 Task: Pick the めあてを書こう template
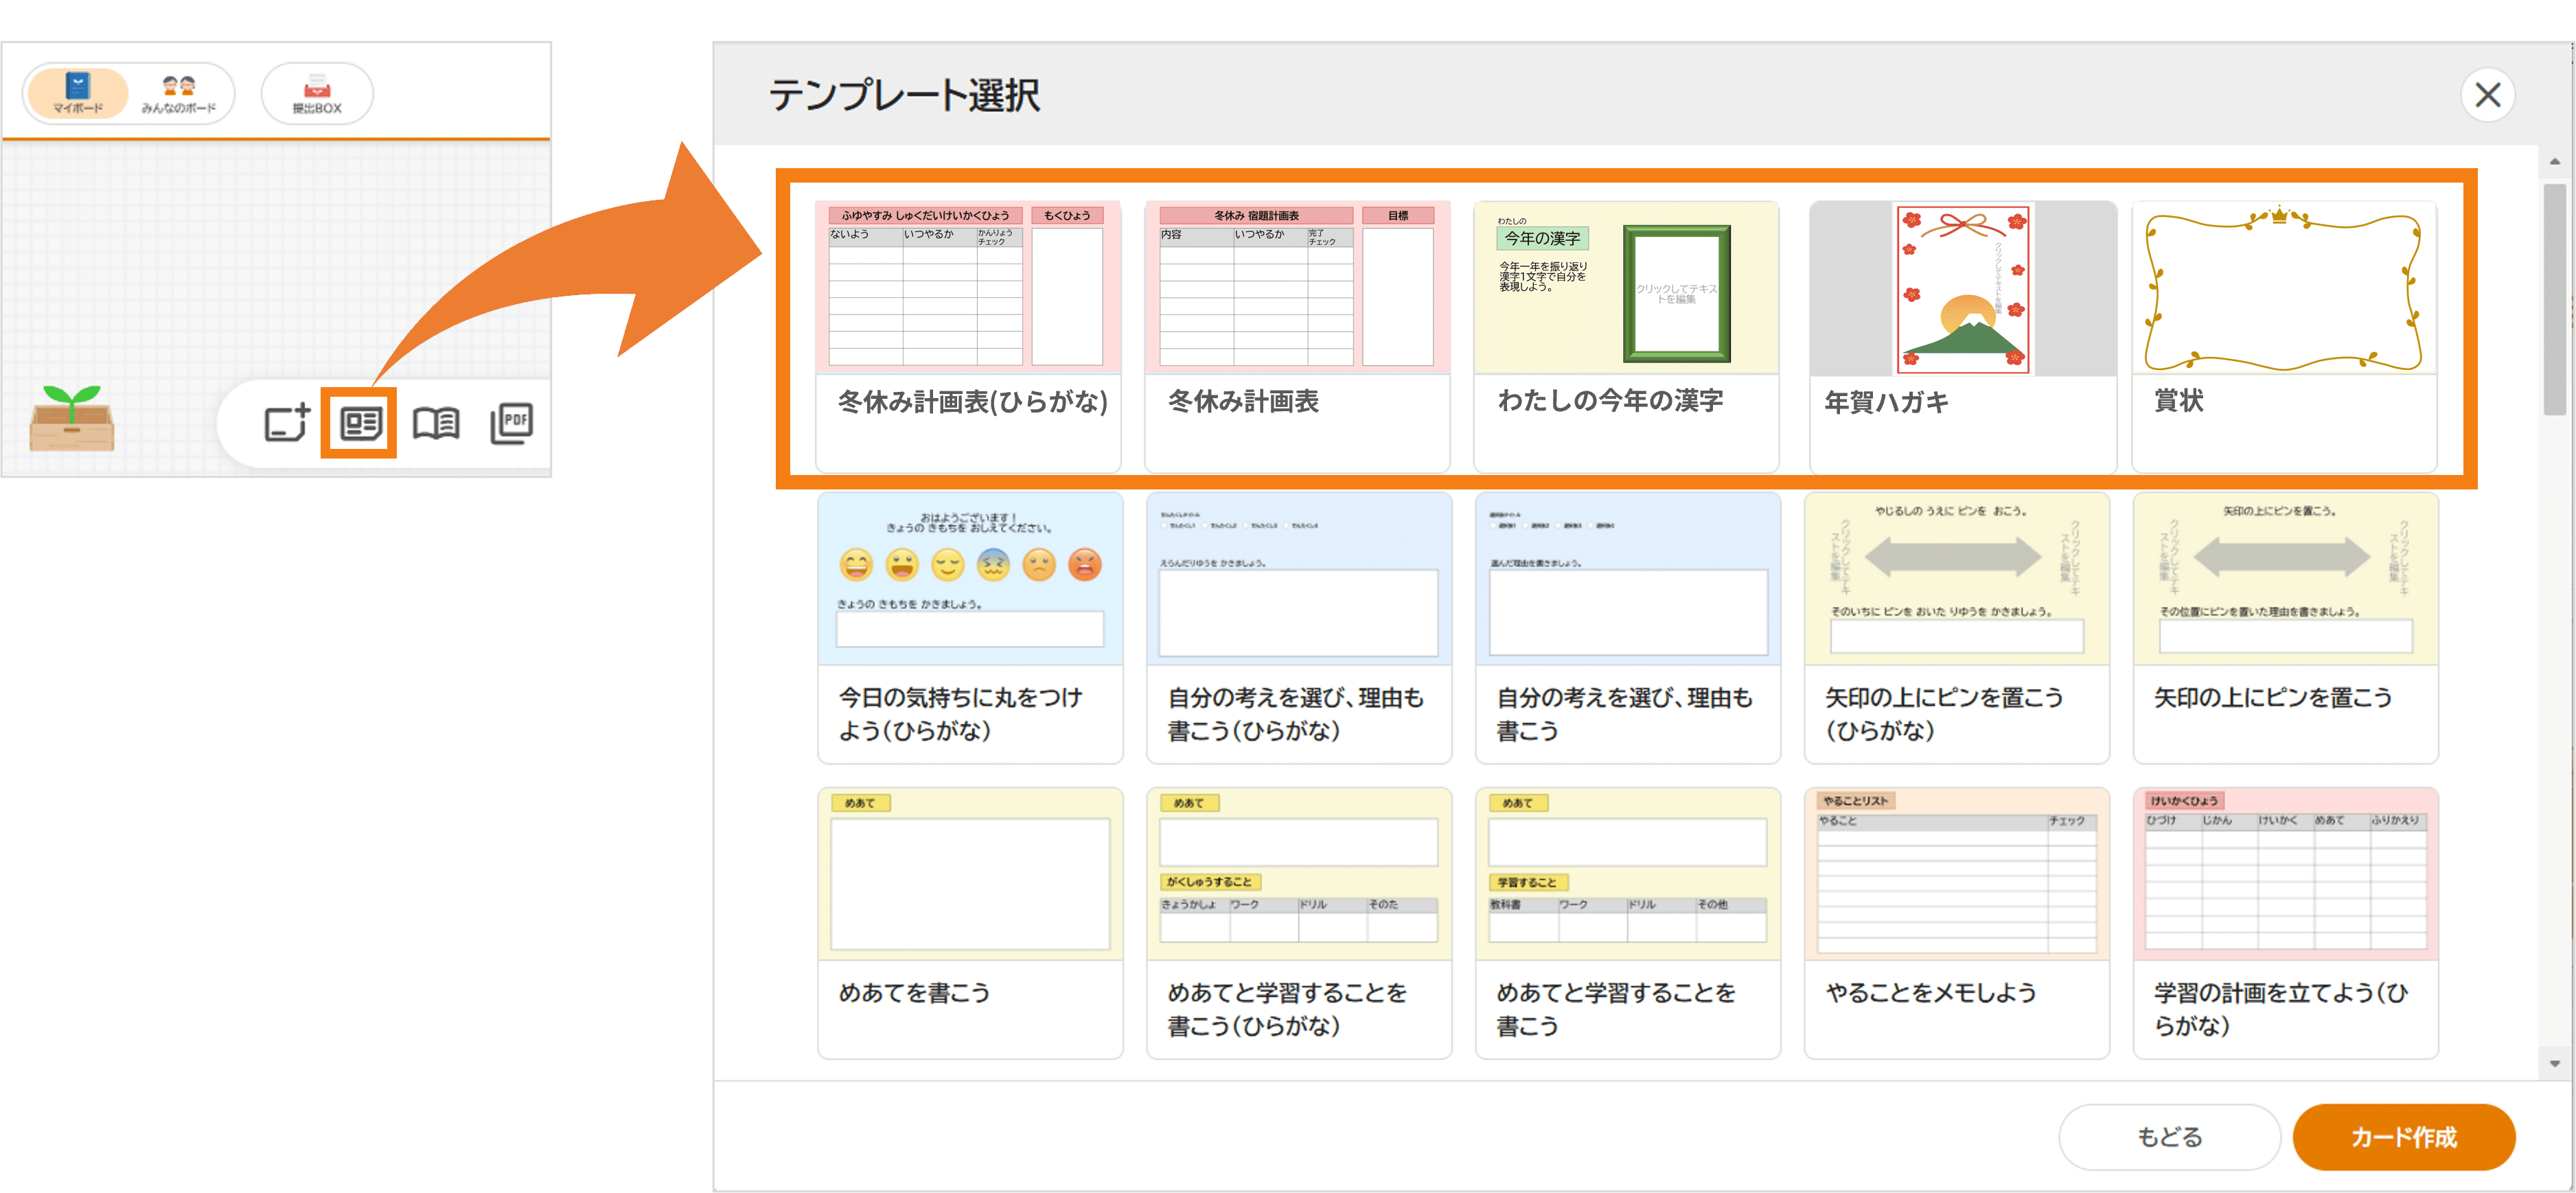point(970,921)
